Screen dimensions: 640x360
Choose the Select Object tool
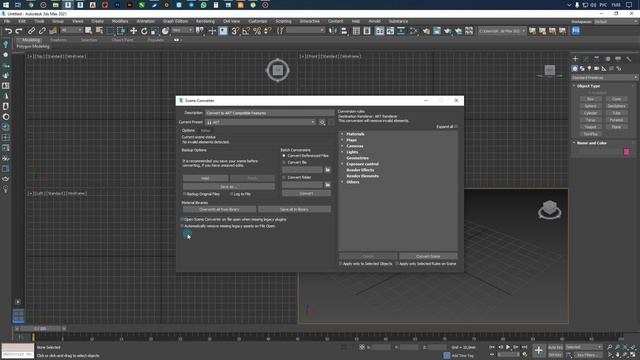click(x=88, y=31)
